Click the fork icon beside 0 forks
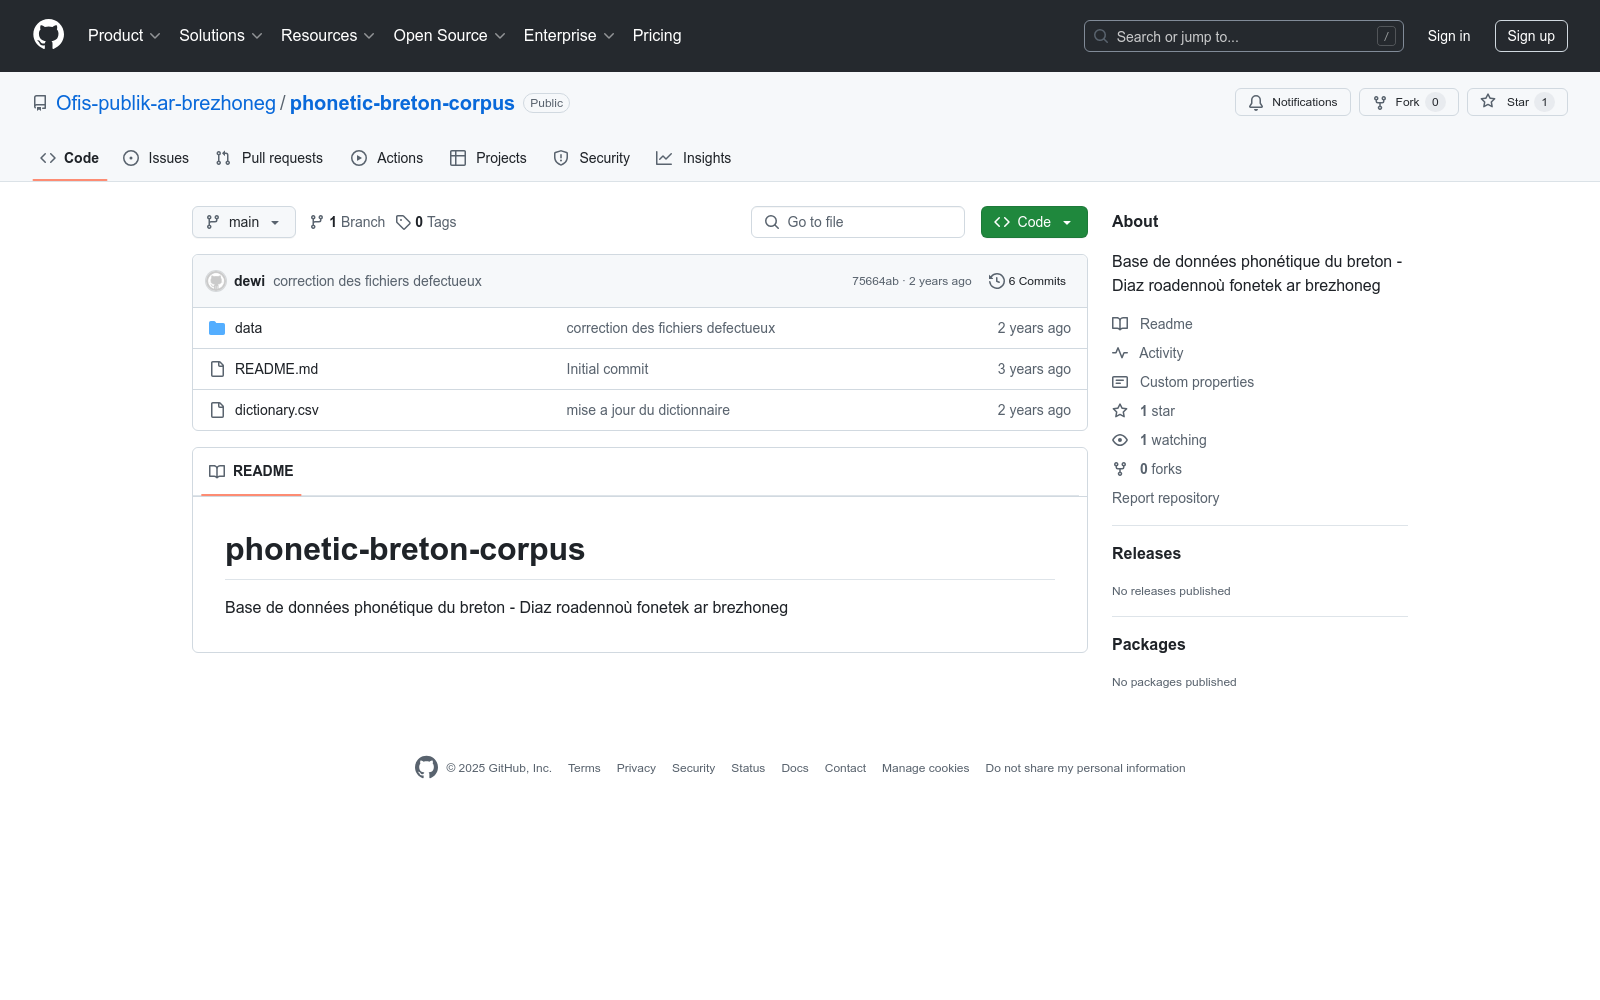Image resolution: width=1600 pixels, height=1000 pixels. coord(1120,469)
